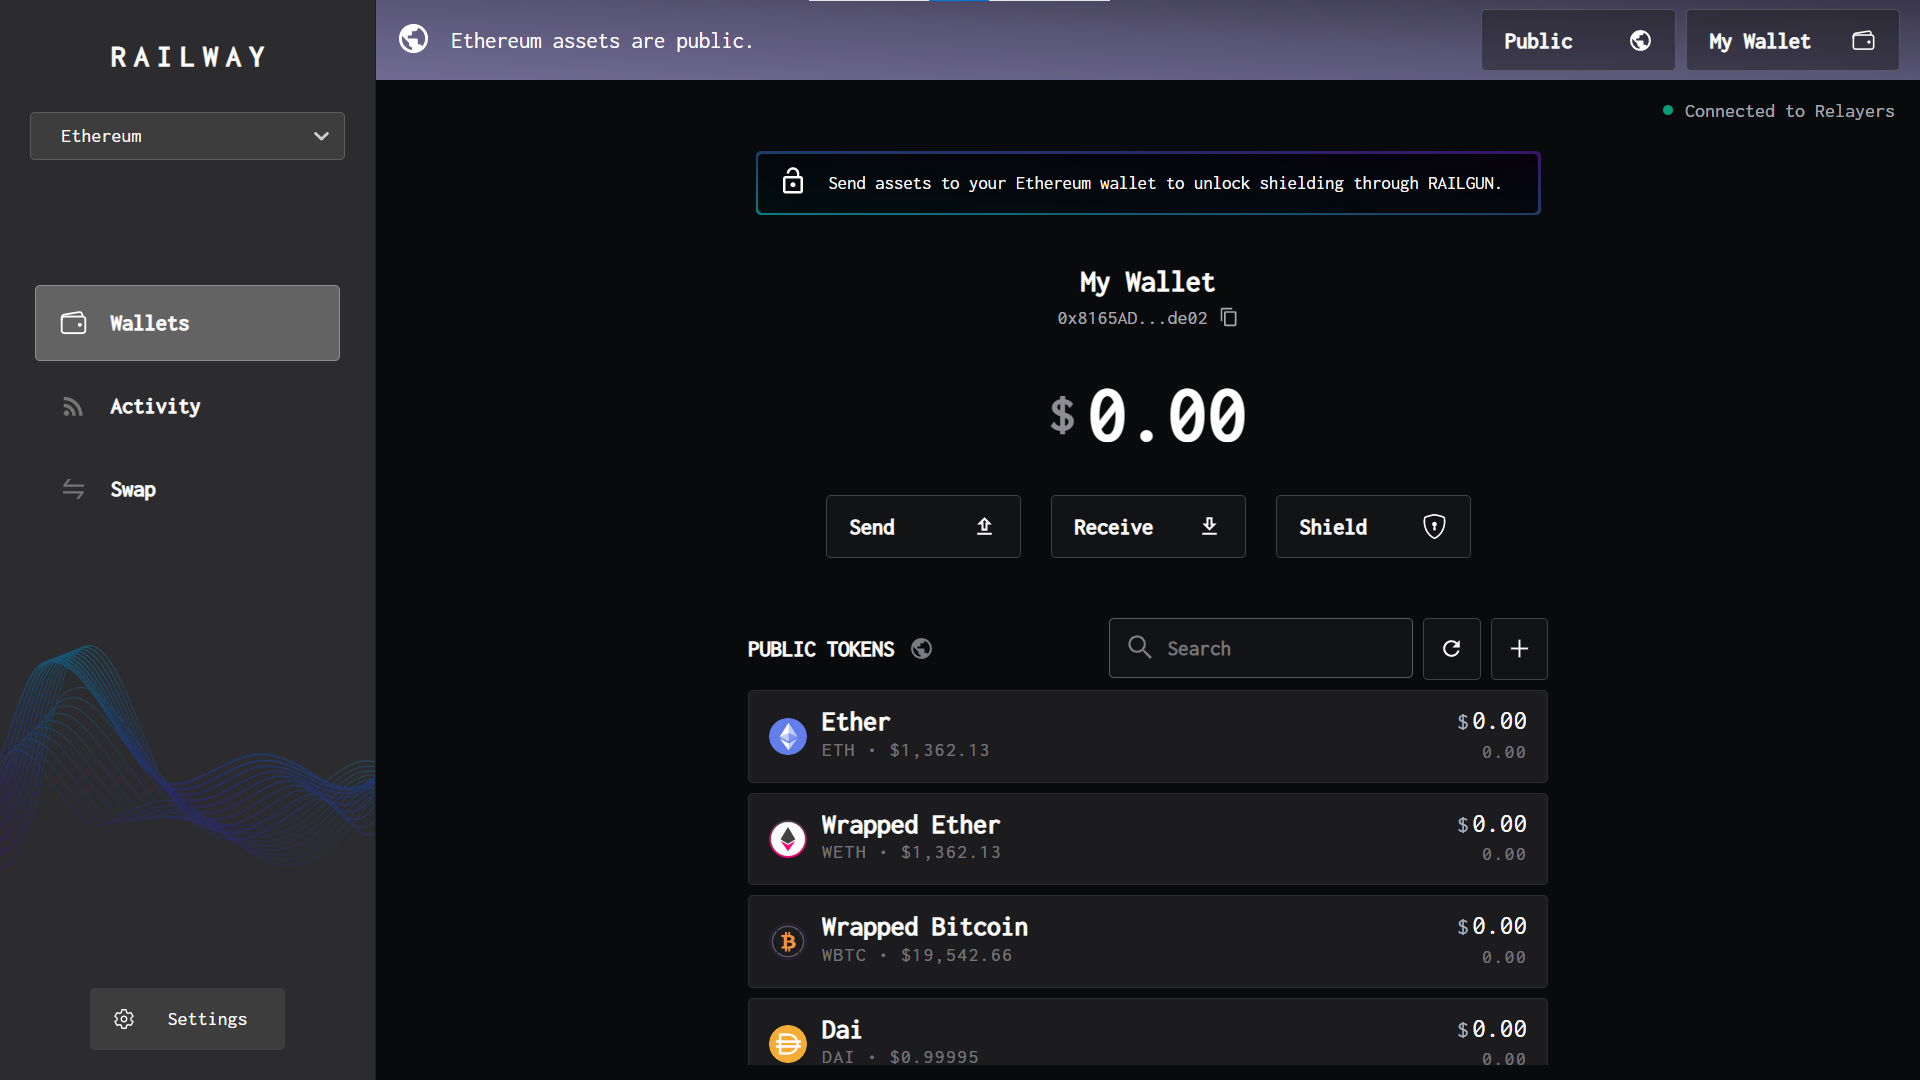
Task: Select the Ether token row
Action: pos(1147,736)
